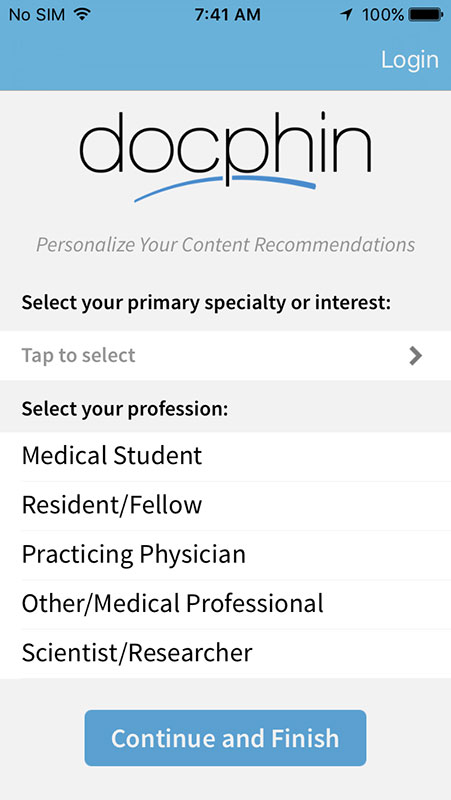Tap the Wi-Fi signal icon
This screenshot has height=800, width=451.
[x=81, y=14]
